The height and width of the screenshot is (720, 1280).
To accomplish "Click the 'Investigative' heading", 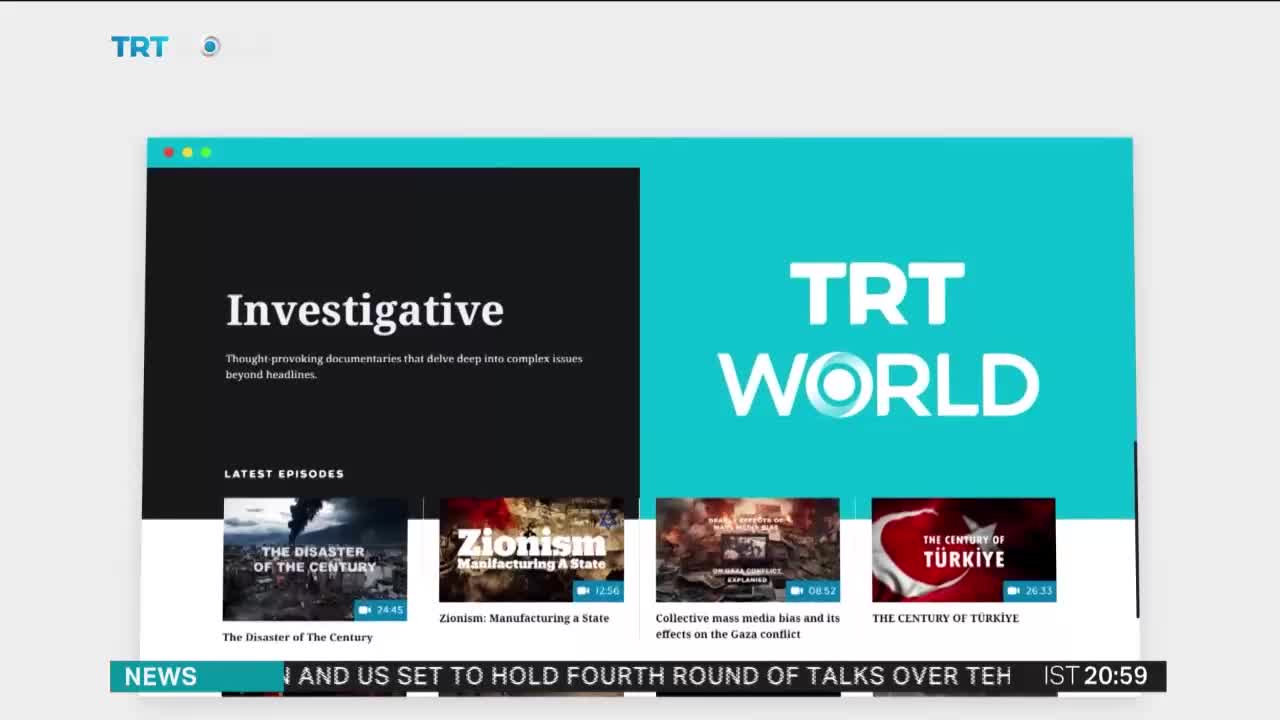I will (364, 310).
